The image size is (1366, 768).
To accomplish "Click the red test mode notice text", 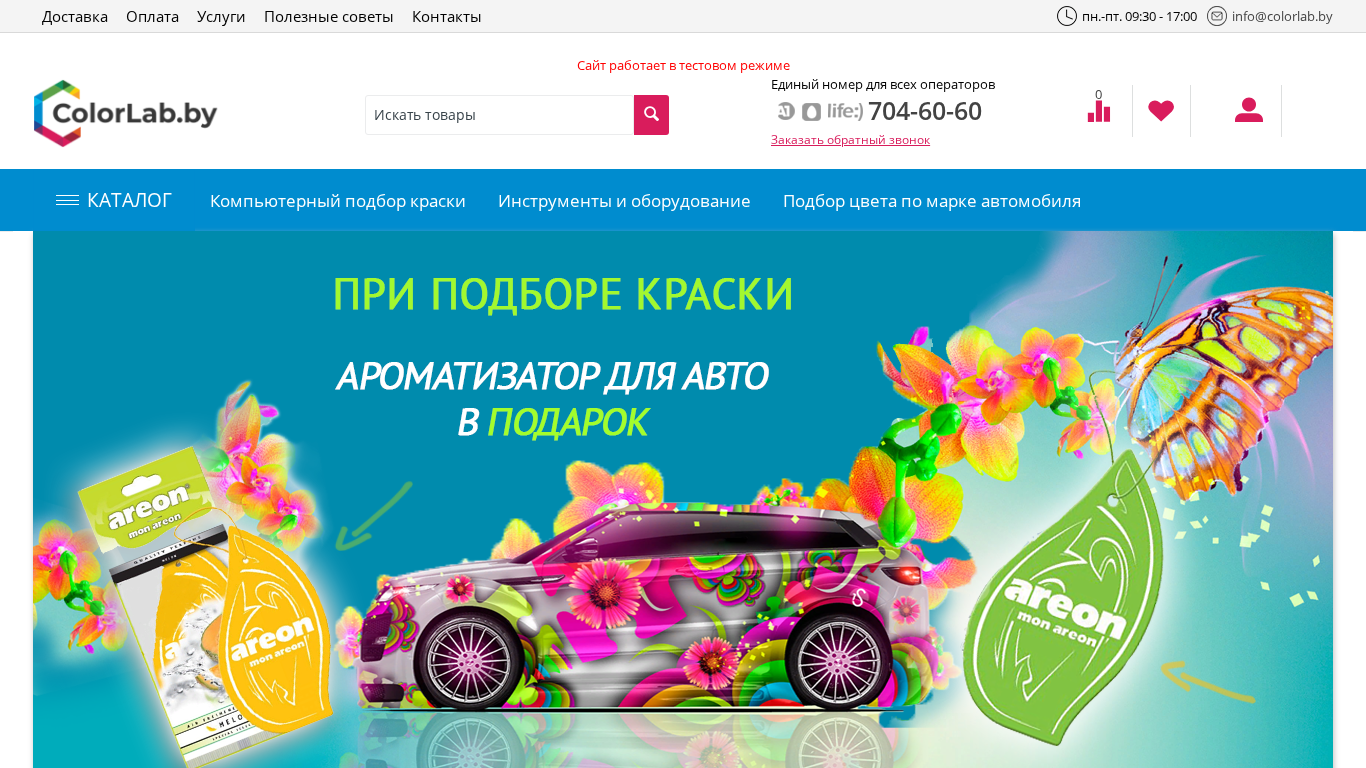I will [x=683, y=66].
